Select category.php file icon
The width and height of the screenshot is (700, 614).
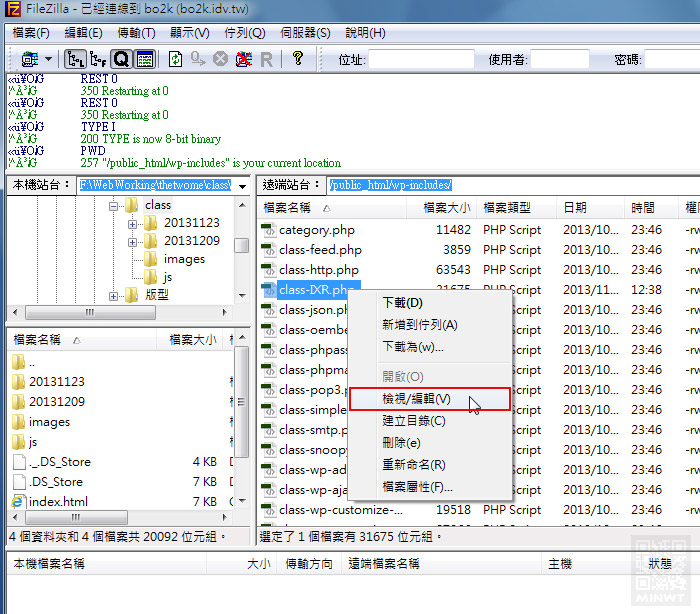[x=268, y=230]
